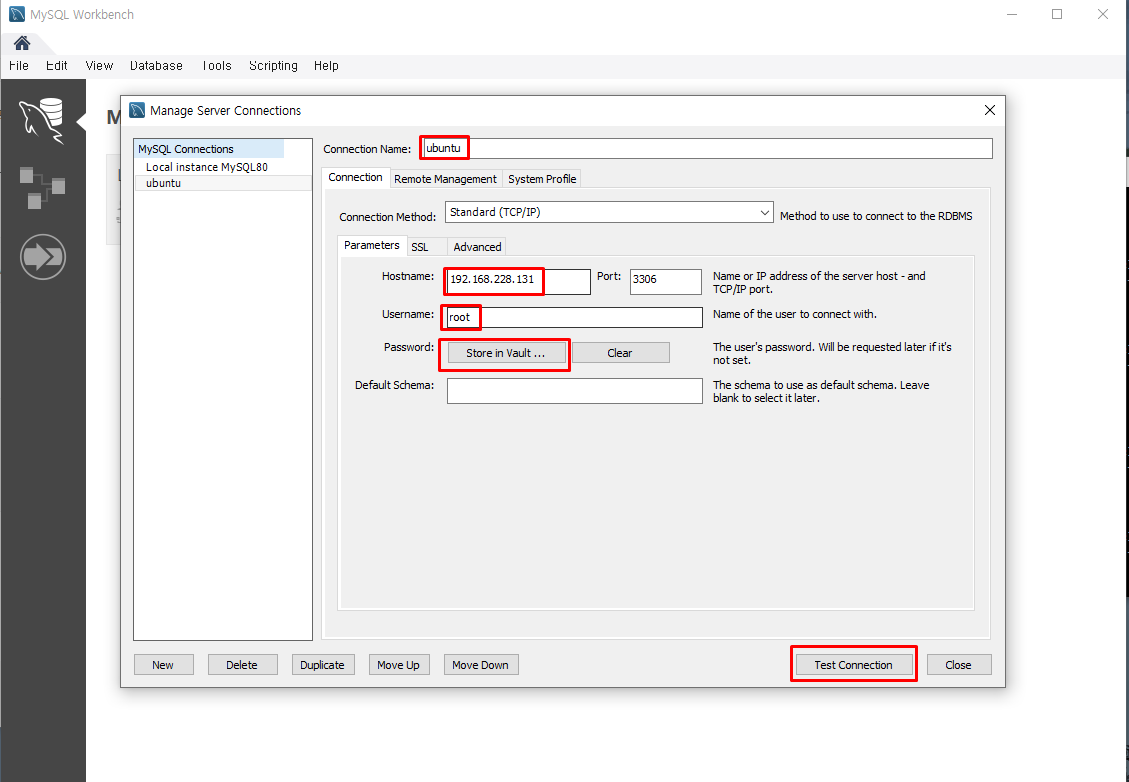This screenshot has width=1129, height=782.
Task: Switch to the Connection tab
Action: (x=356, y=177)
